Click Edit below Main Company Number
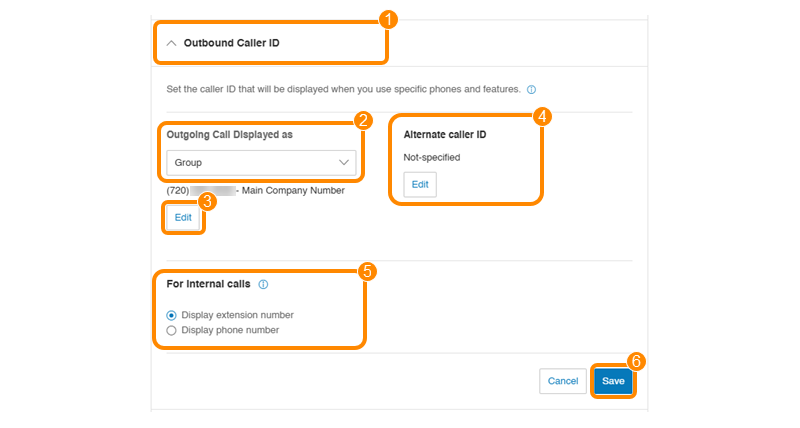The width and height of the screenshot is (800, 428). [x=183, y=217]
